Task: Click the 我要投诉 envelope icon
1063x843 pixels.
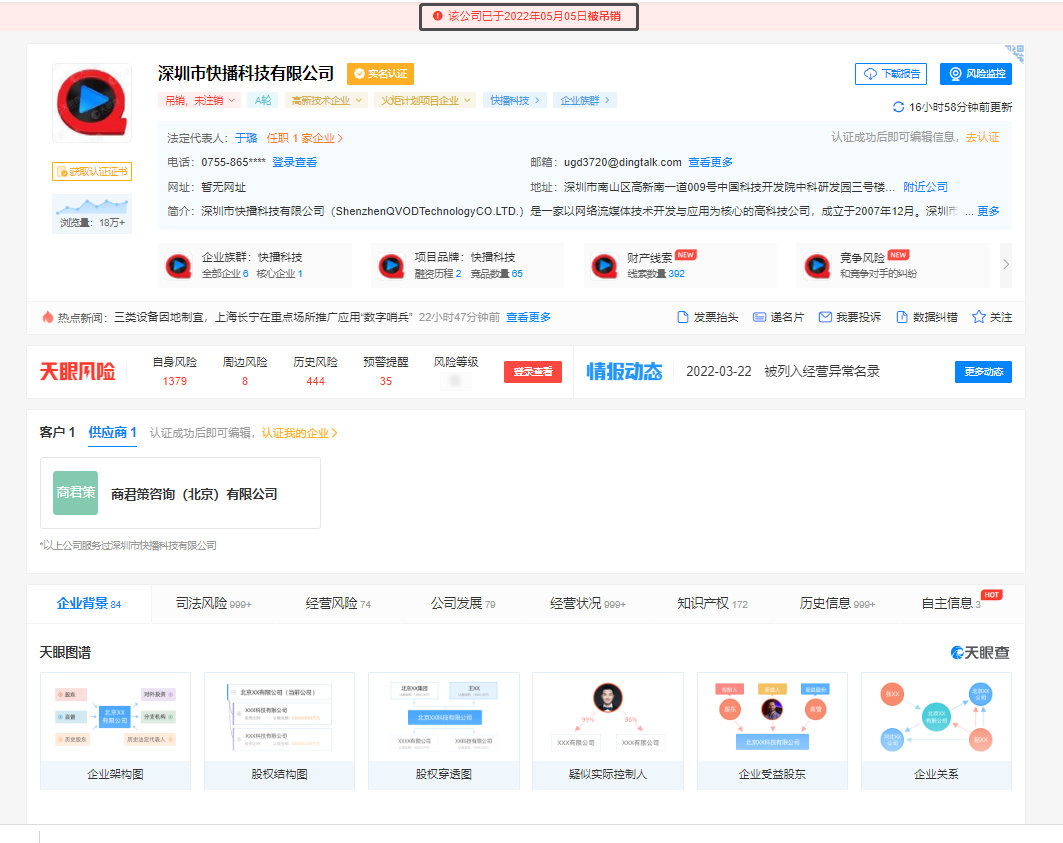Action: pos(825,317)
